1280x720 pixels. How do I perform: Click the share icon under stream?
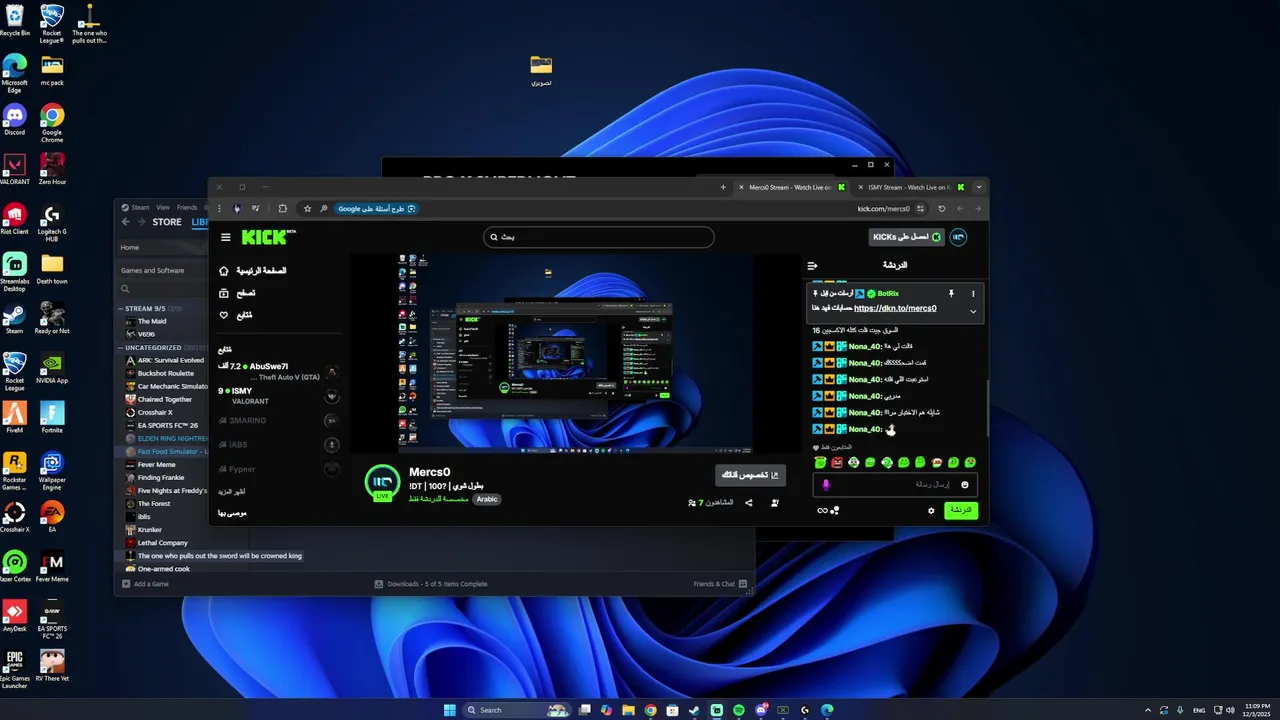pos(749,502)
